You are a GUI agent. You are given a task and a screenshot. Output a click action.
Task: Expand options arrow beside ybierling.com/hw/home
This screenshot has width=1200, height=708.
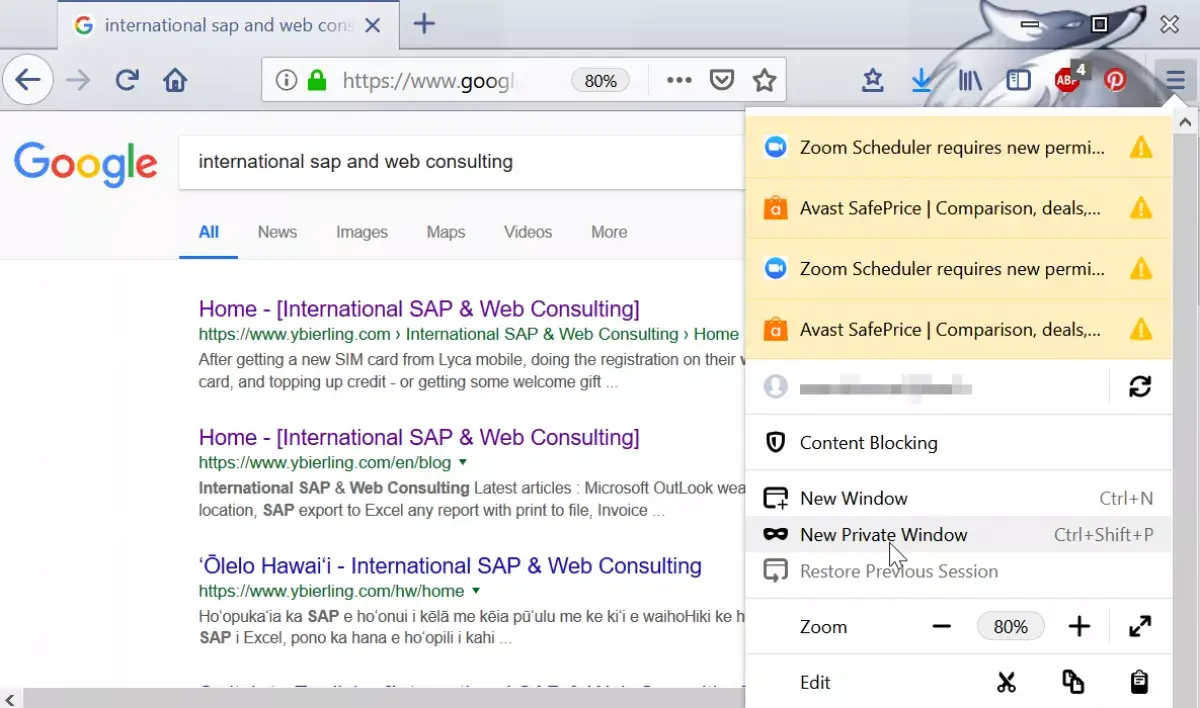pyautogui.click(x=476, y=591)
